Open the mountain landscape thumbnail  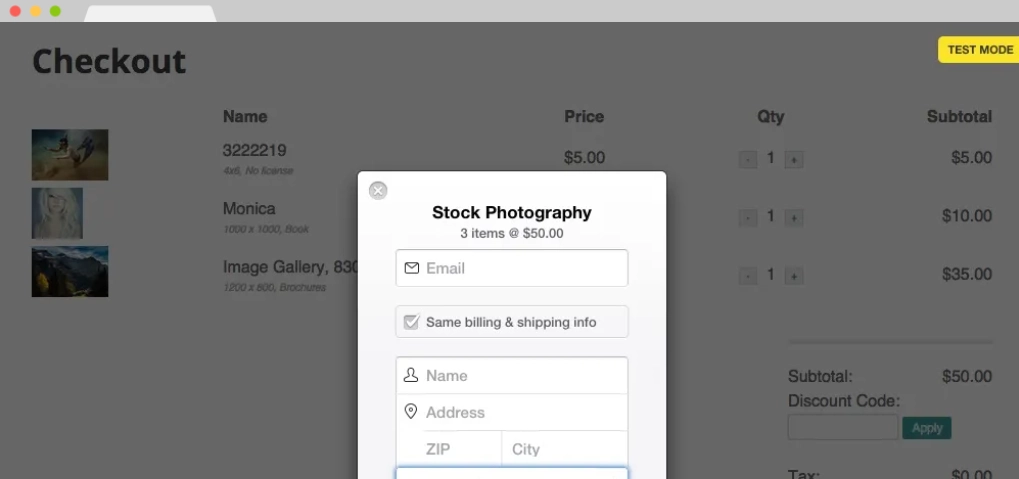pyautogui.click(x=70, y=272)
